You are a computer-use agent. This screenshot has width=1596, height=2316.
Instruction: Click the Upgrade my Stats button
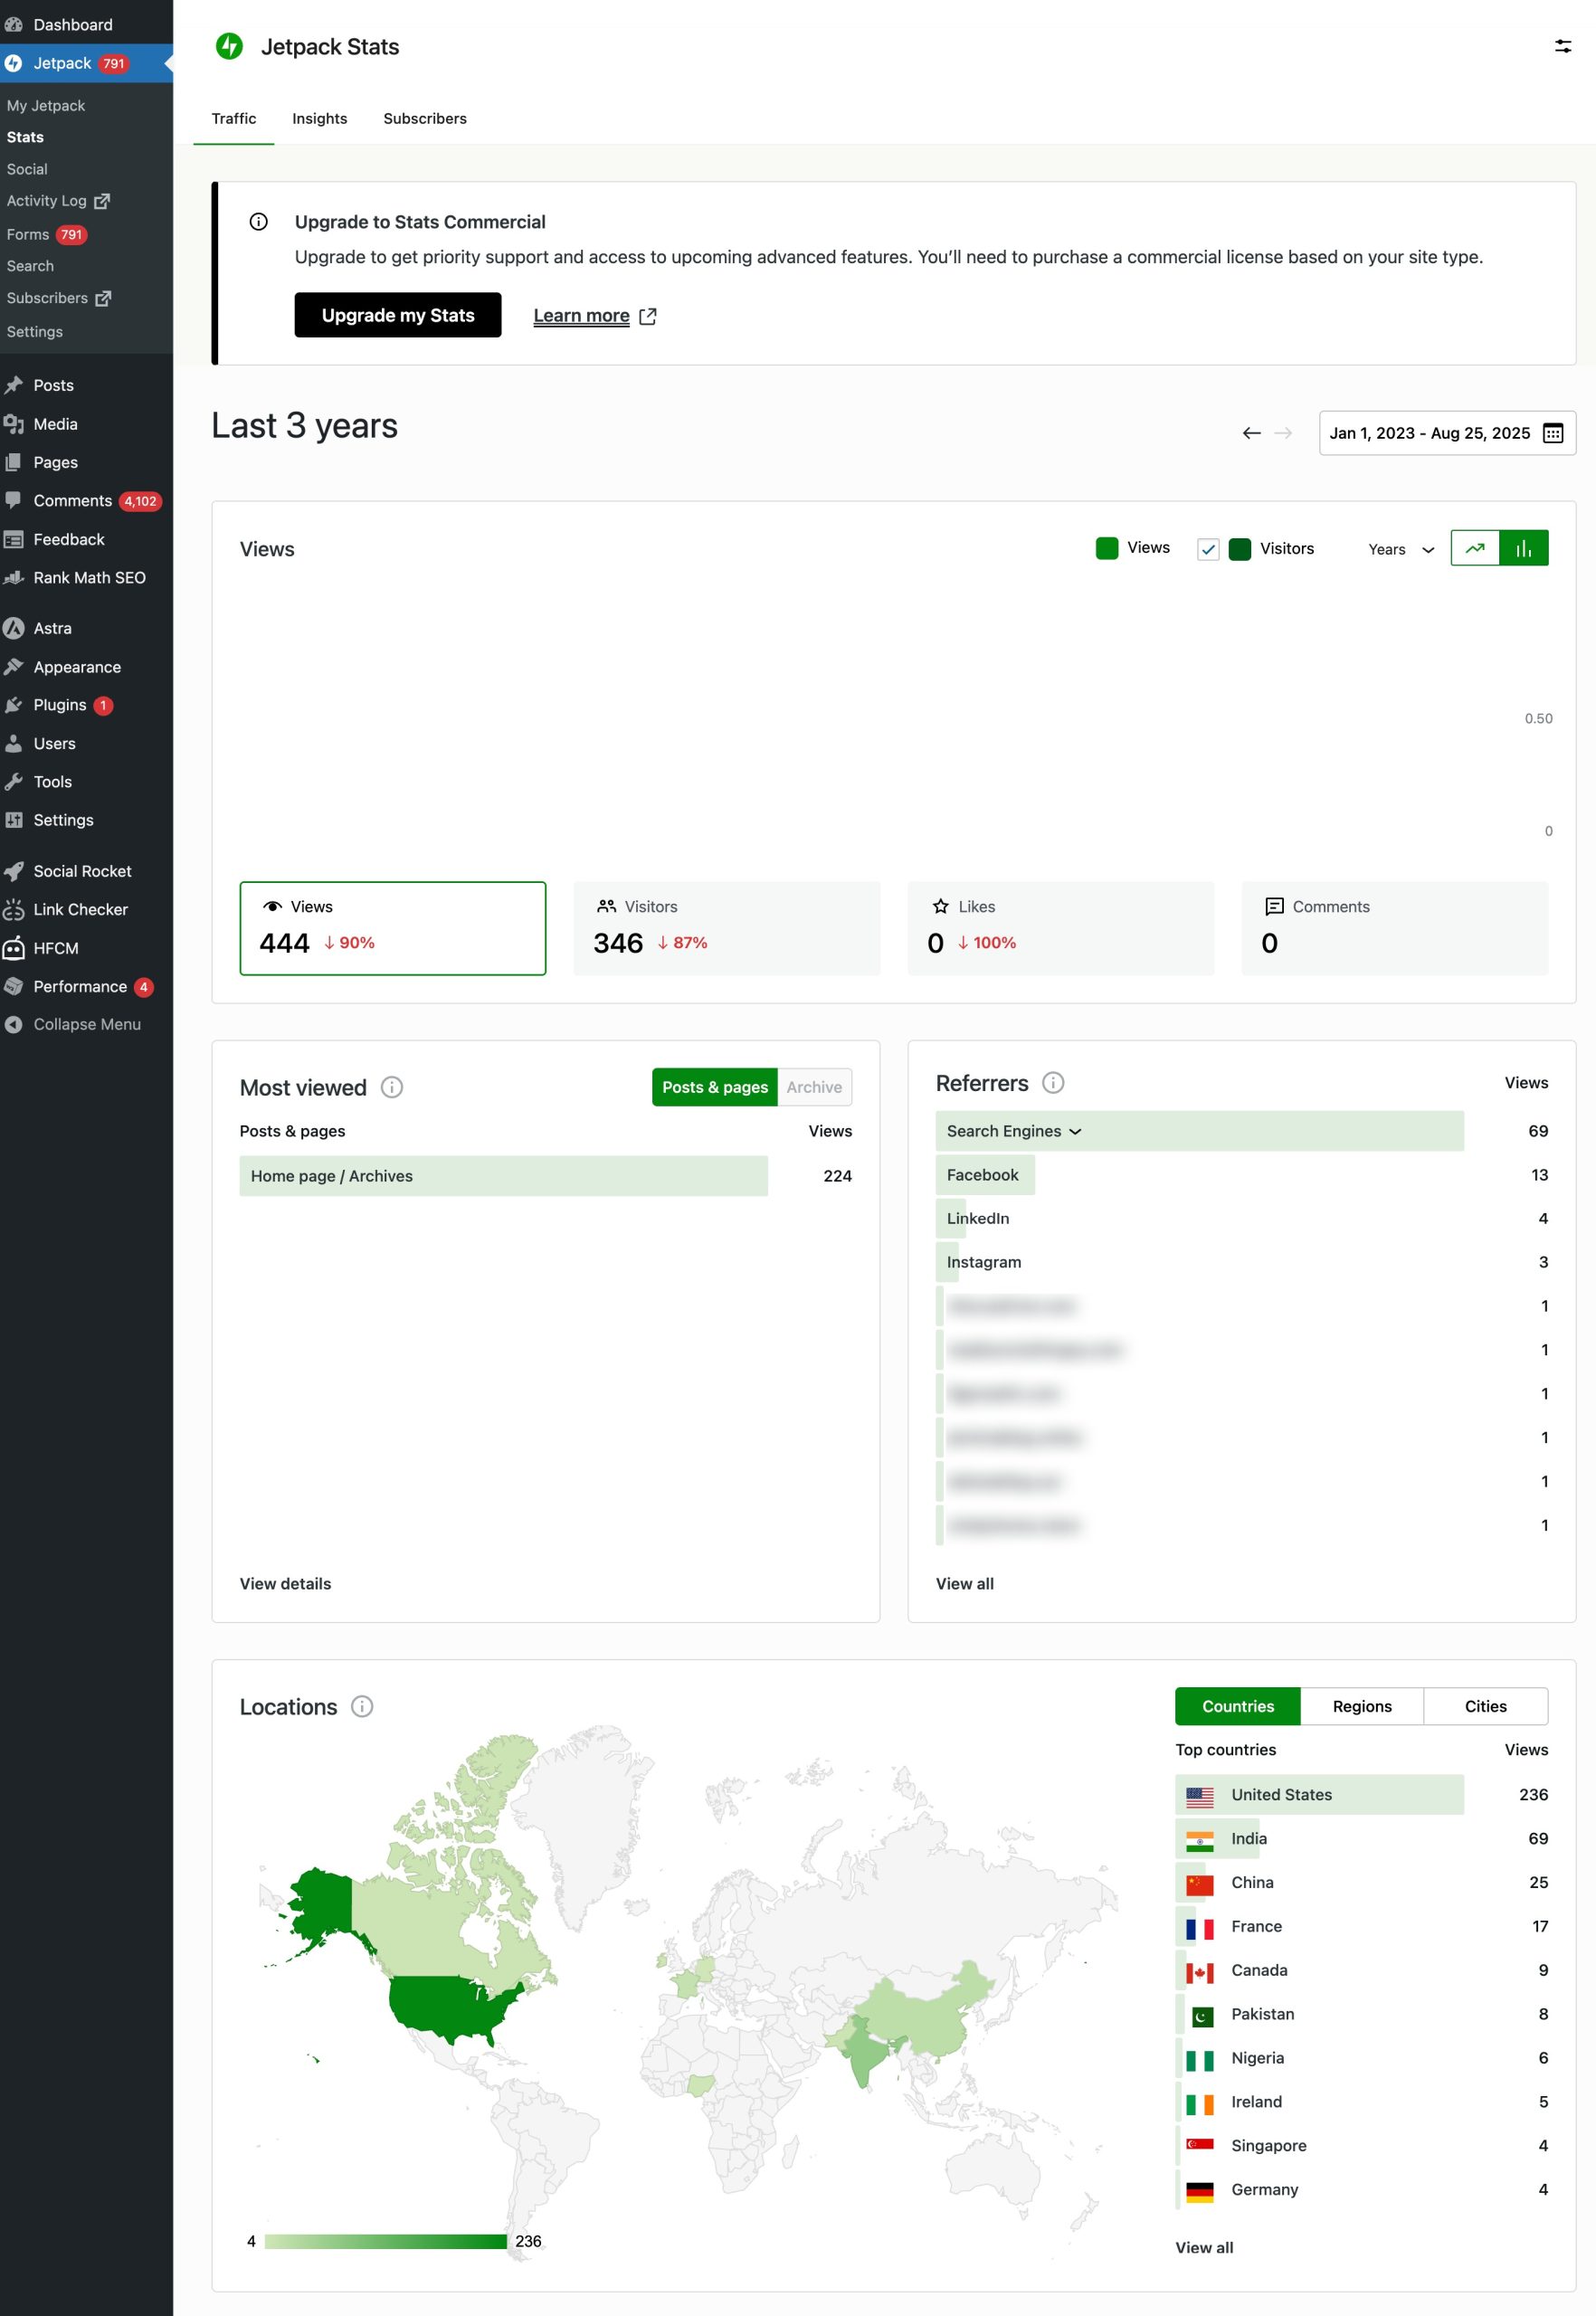[x=398, y=315]
